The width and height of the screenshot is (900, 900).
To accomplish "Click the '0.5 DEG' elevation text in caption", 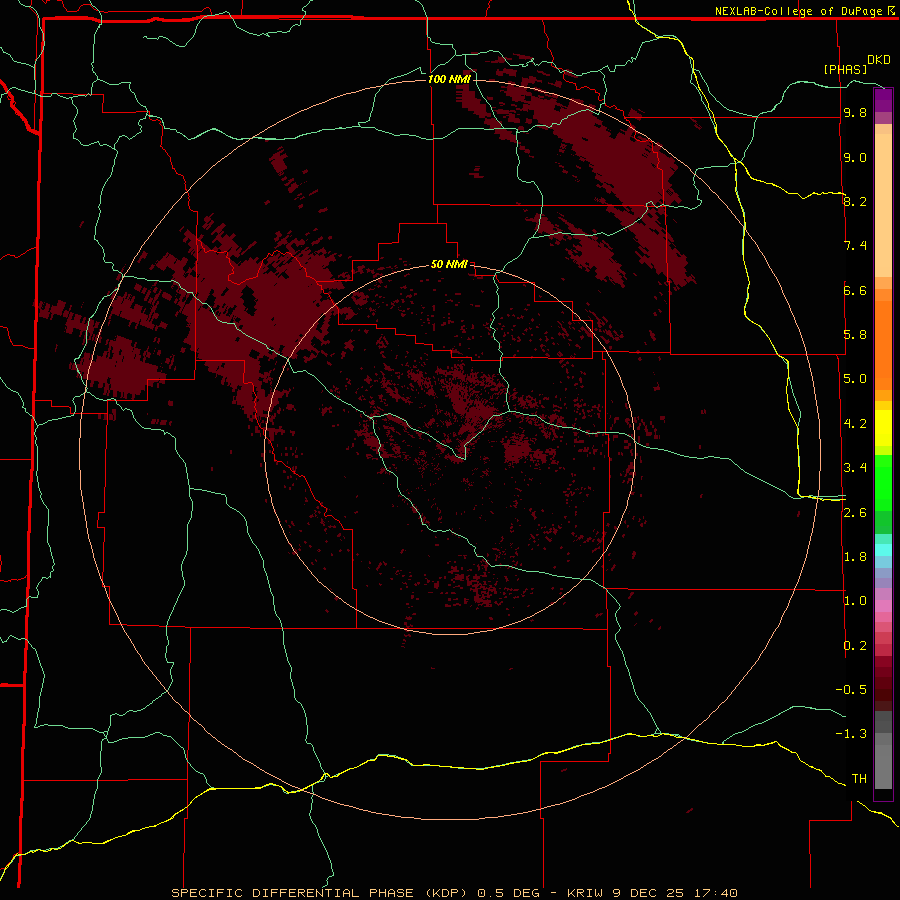I will pyautogui.click(x=509, y=893).
